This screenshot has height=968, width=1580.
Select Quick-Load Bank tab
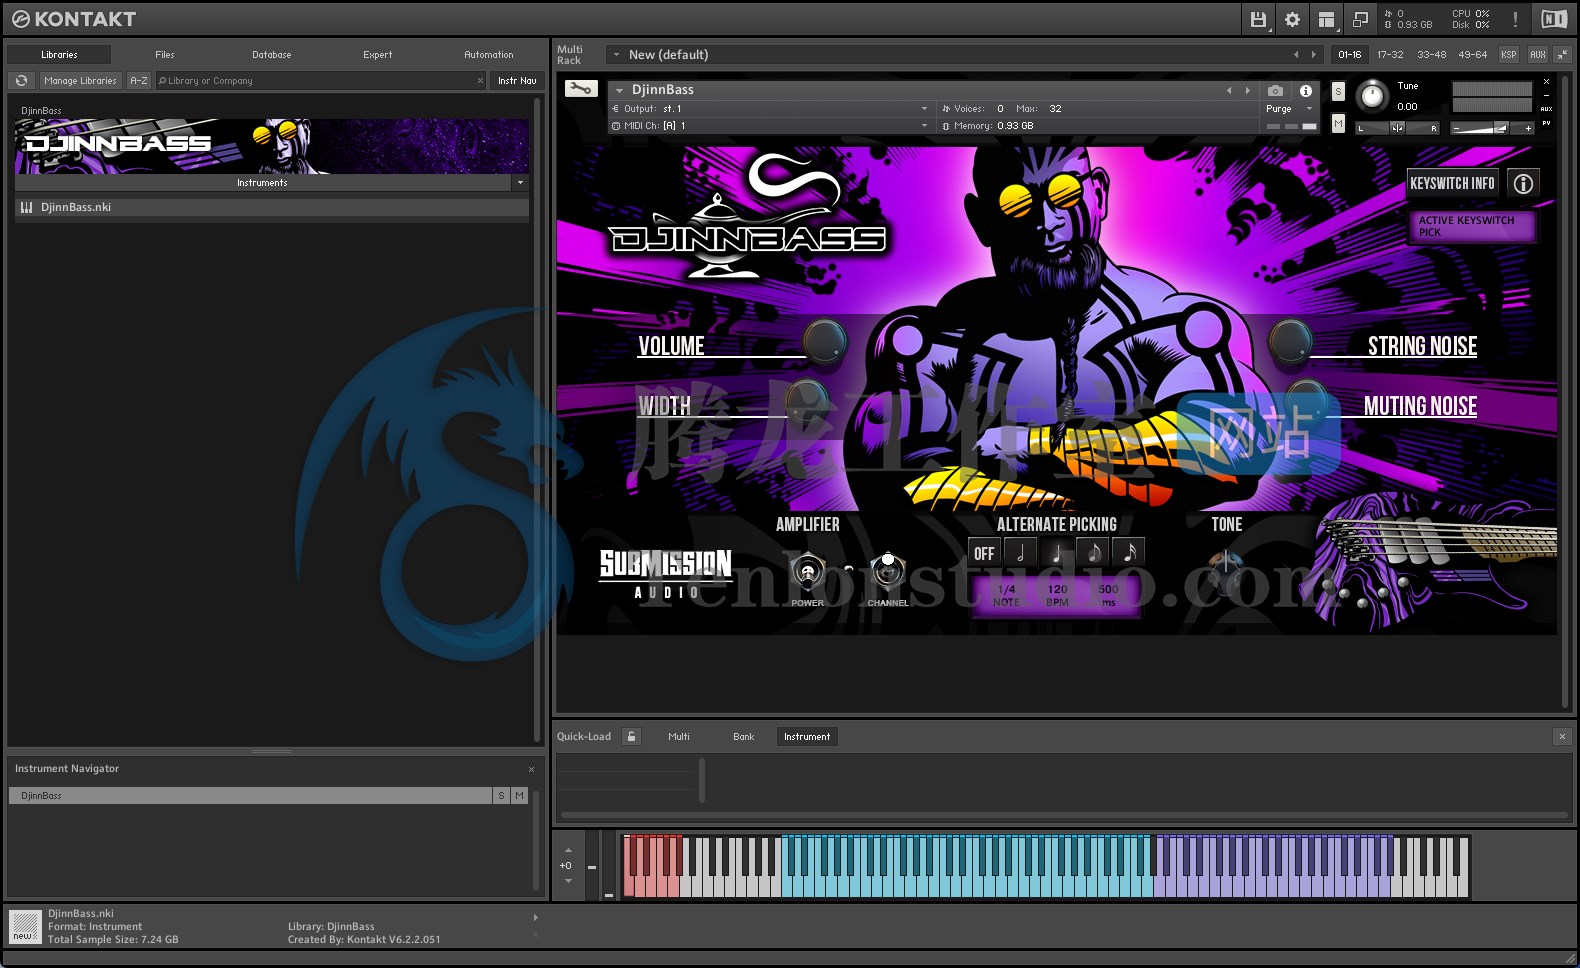point(744,737)
